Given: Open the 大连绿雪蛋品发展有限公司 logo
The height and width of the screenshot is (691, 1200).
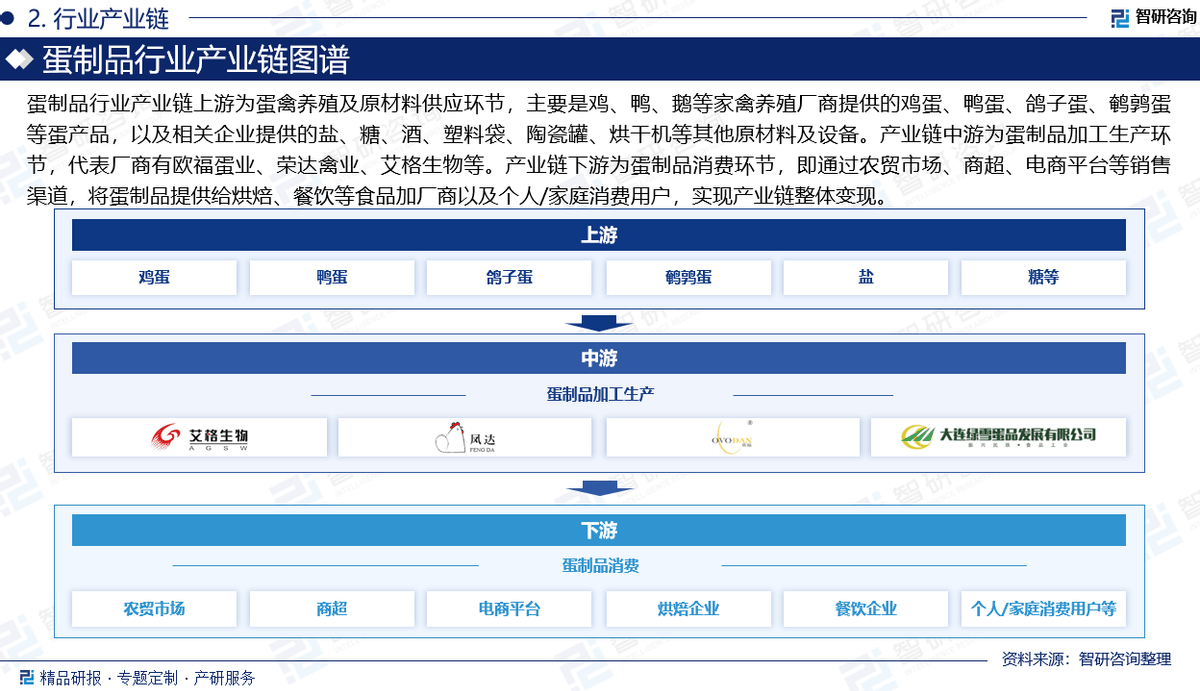Looking at the screenshot, I should [998, 437].
